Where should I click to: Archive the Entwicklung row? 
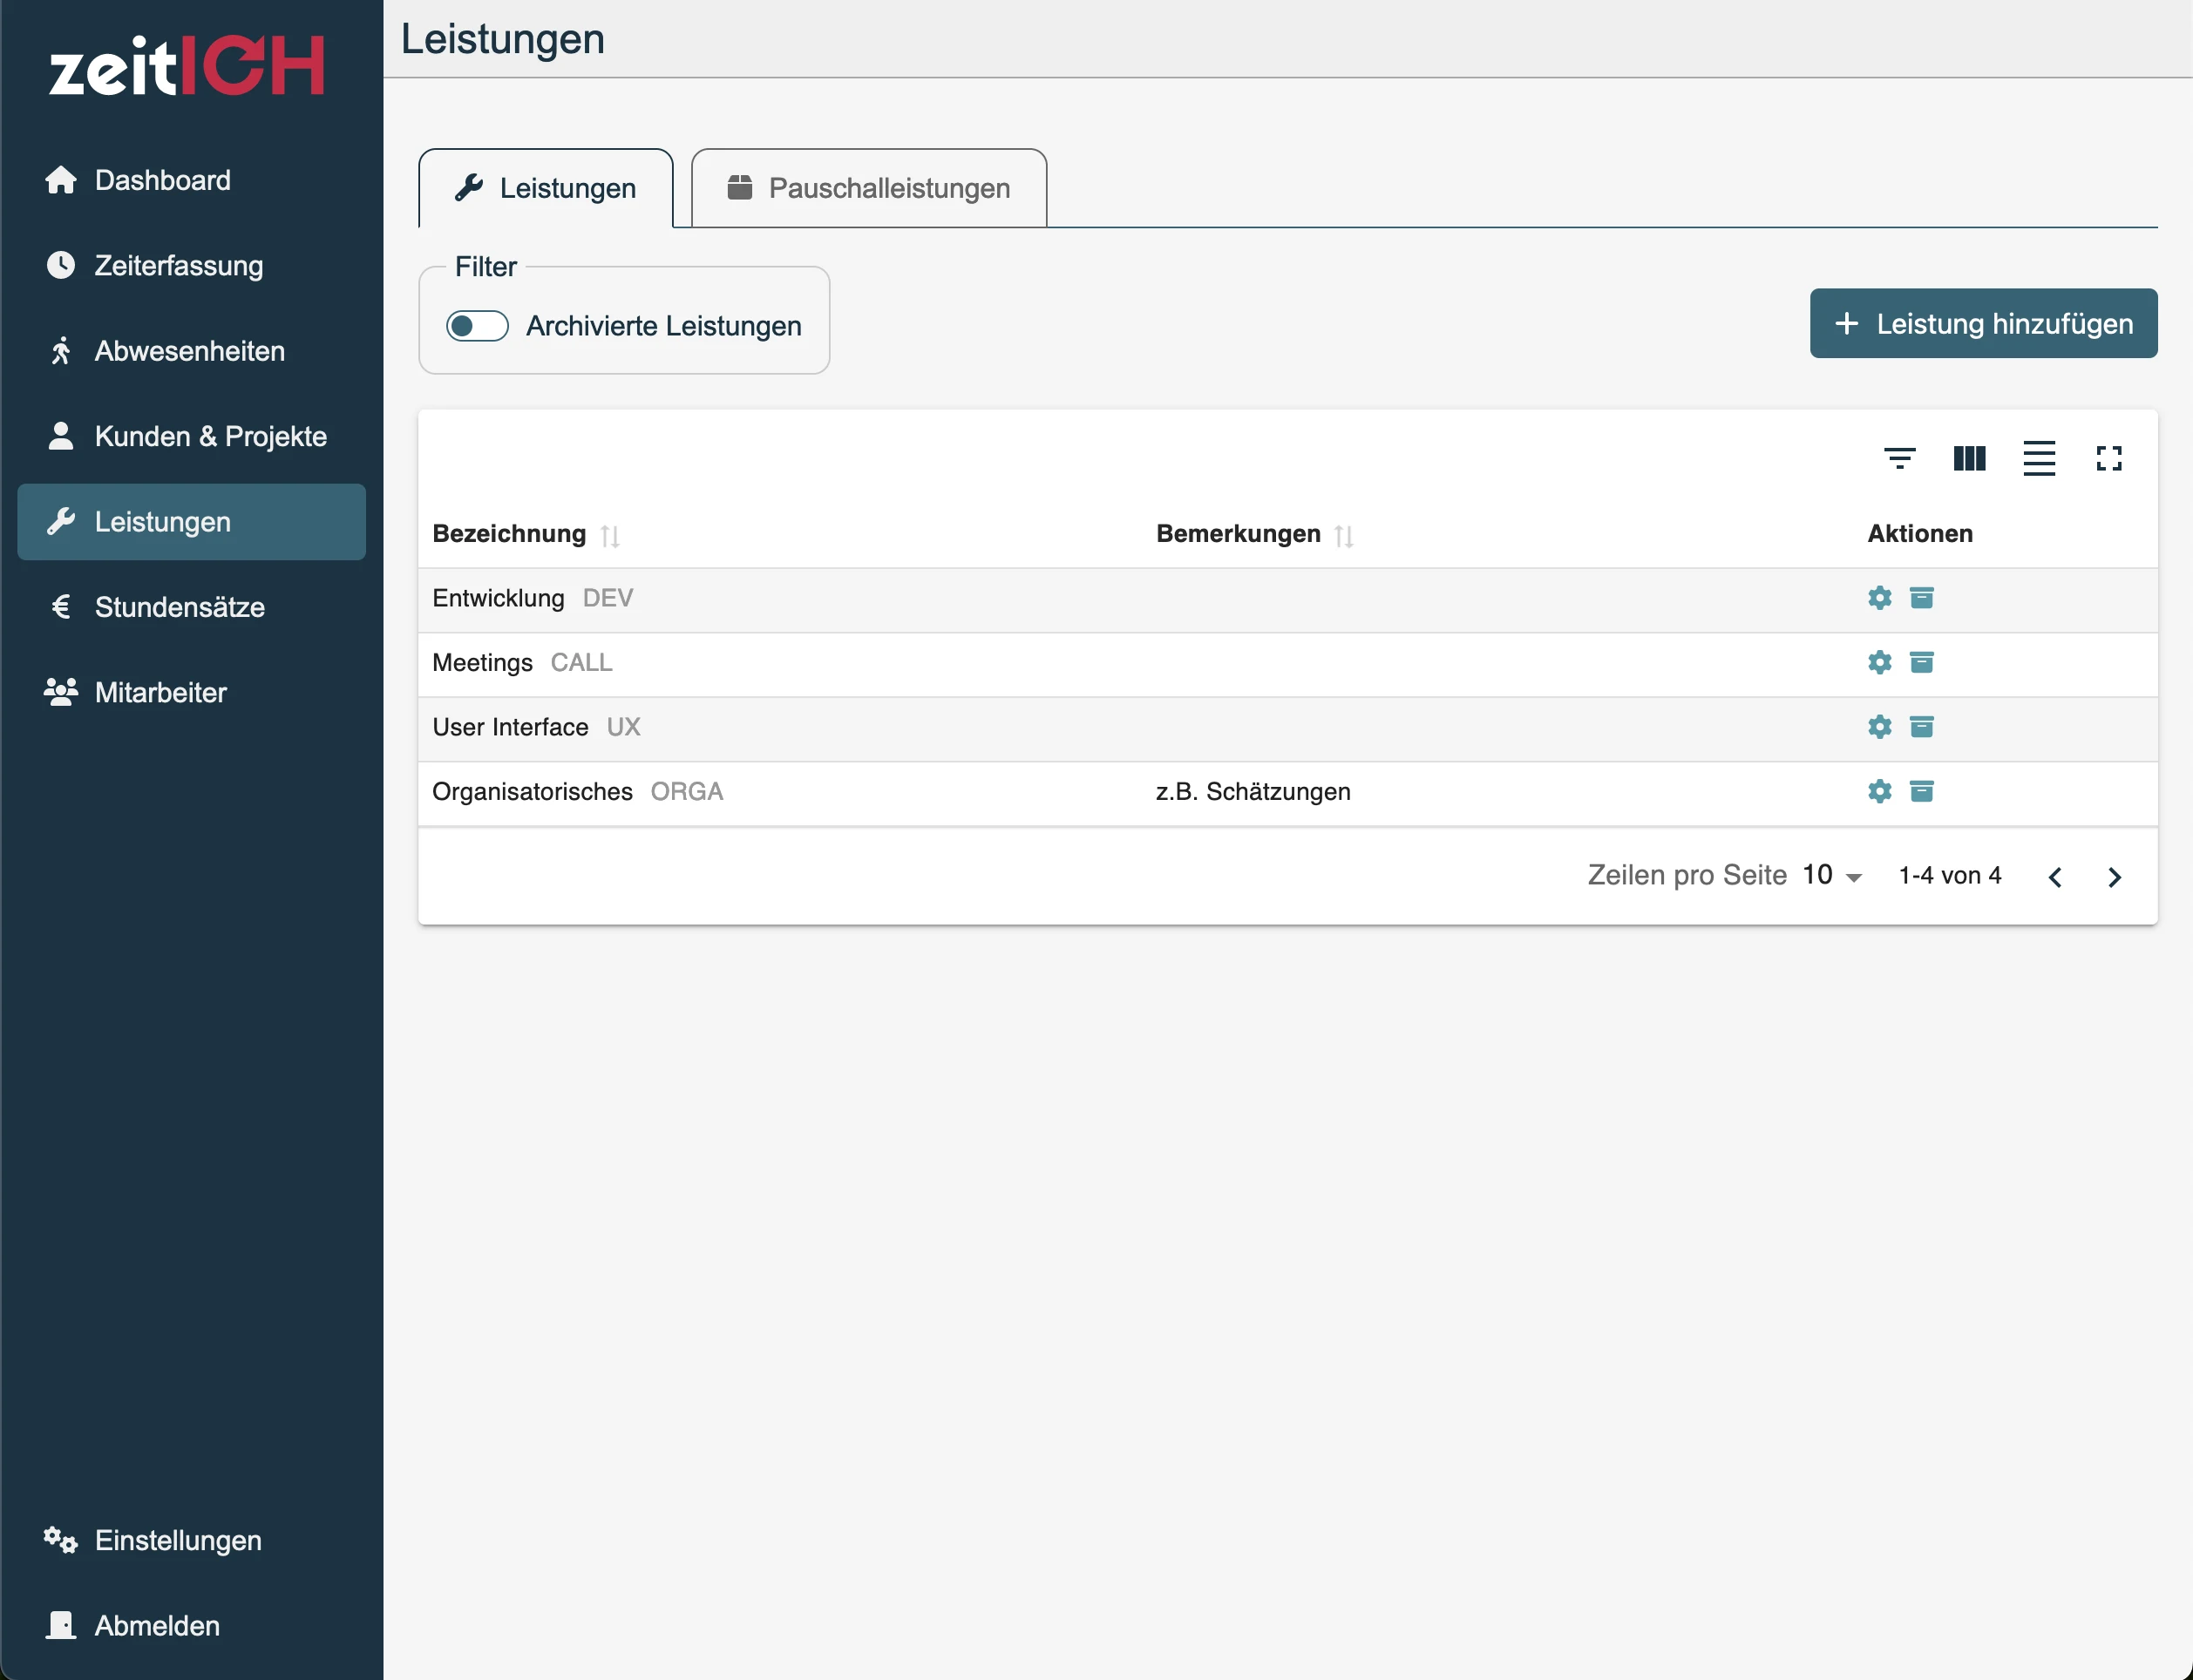point(1922,598)
